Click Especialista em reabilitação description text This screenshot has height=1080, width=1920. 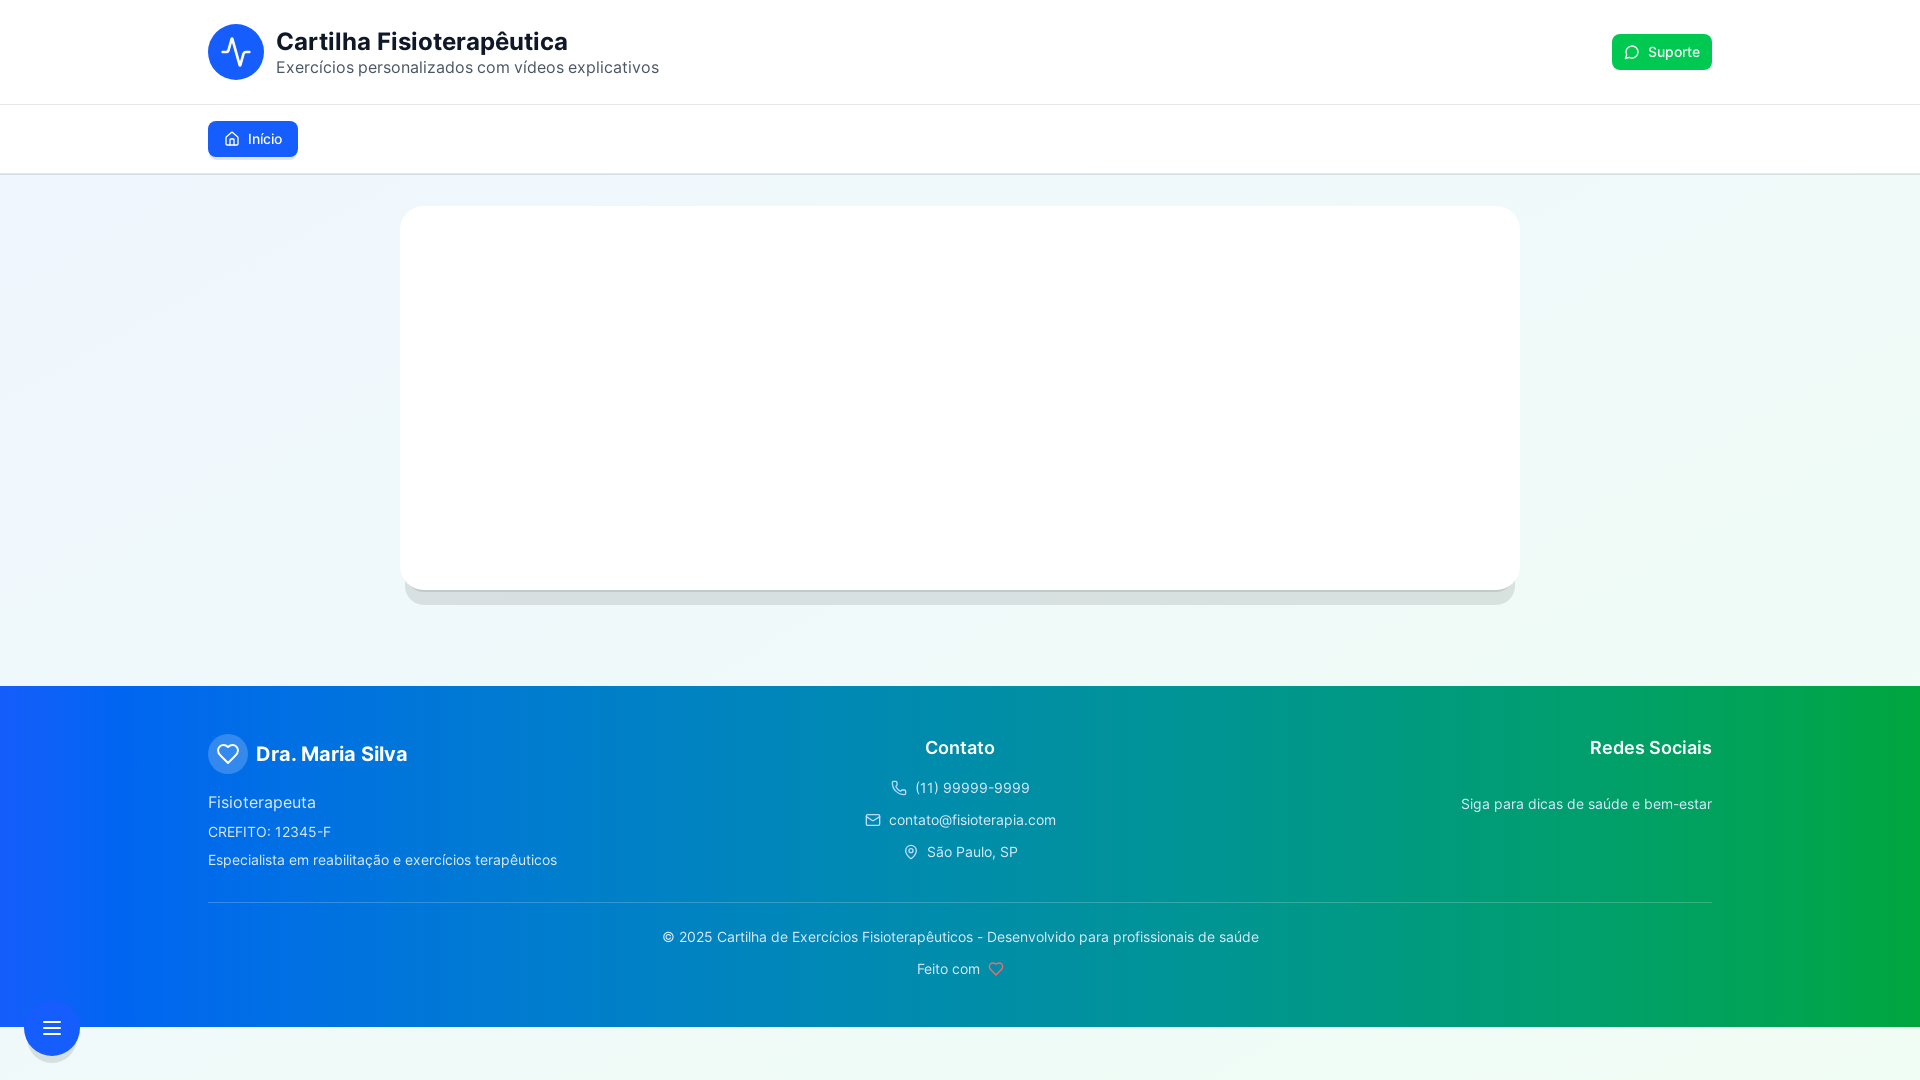(382, 860)
